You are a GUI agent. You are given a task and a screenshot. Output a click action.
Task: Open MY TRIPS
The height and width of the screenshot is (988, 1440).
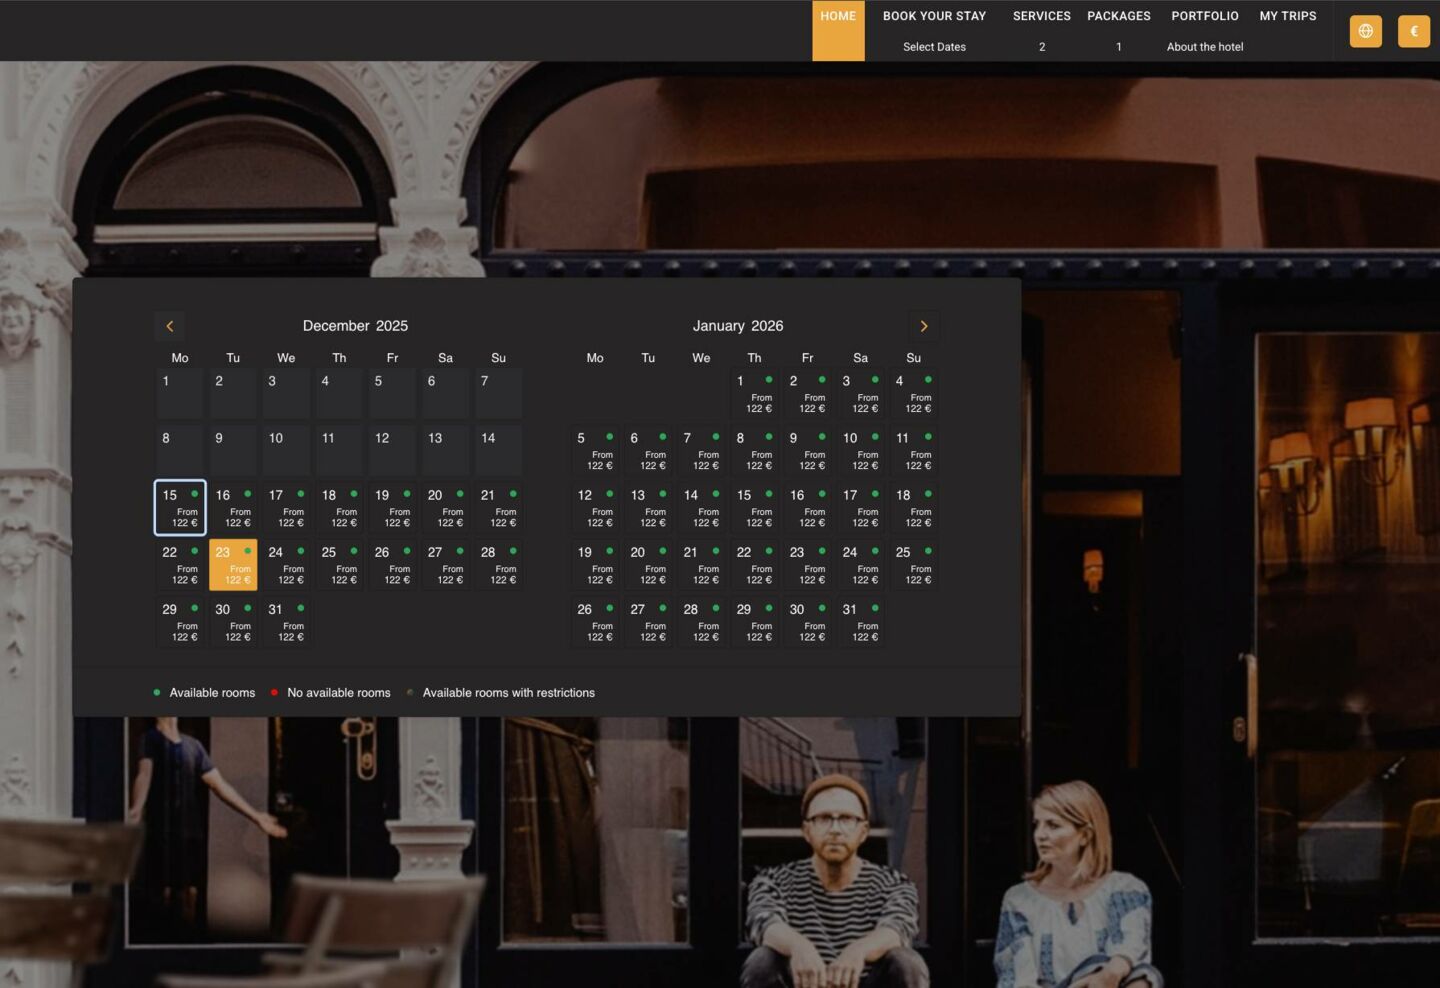coord(1288,16)
